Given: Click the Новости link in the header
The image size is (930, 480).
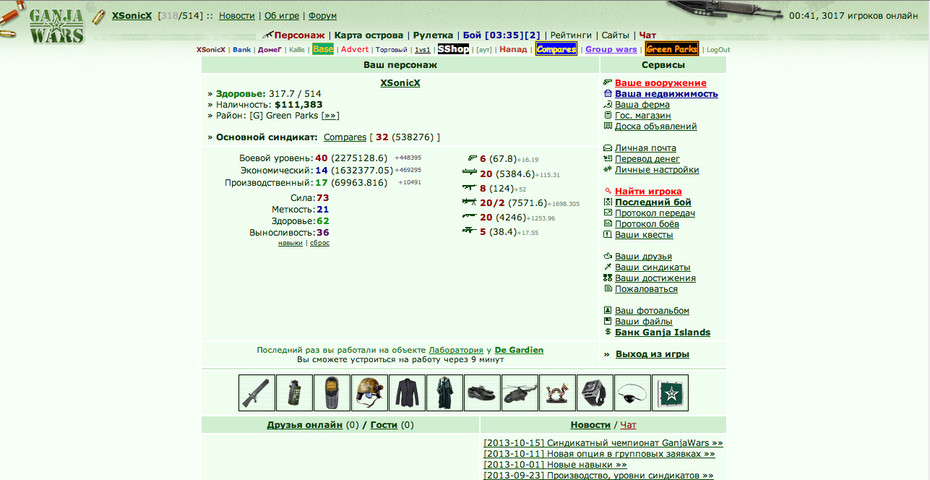Looking at the screenshot, I should tap(237, 16).
